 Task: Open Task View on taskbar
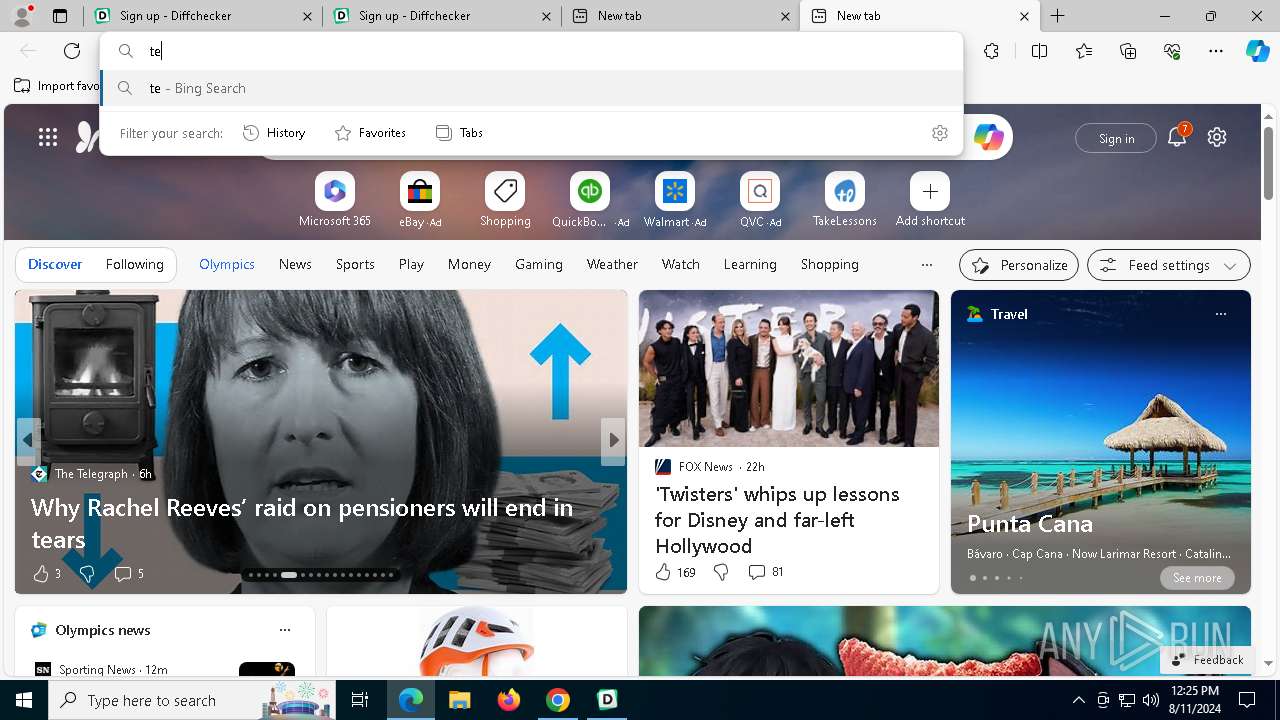tap(360, 700)
